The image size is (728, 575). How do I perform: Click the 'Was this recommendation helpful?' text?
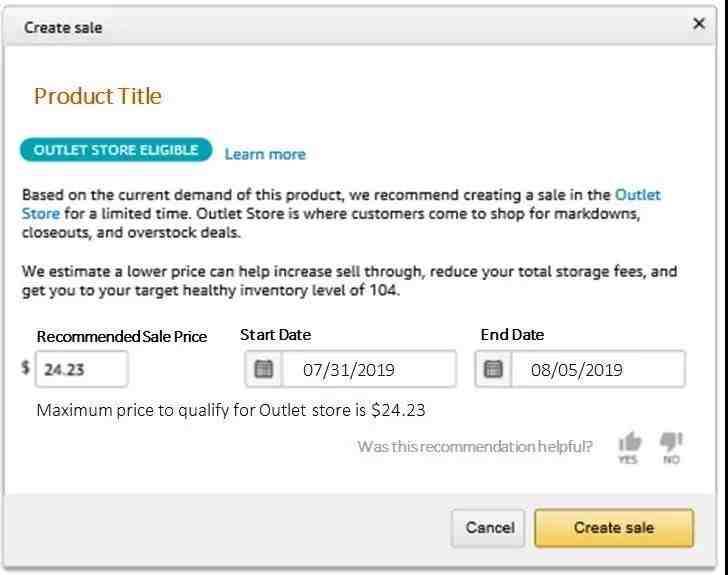475,446
